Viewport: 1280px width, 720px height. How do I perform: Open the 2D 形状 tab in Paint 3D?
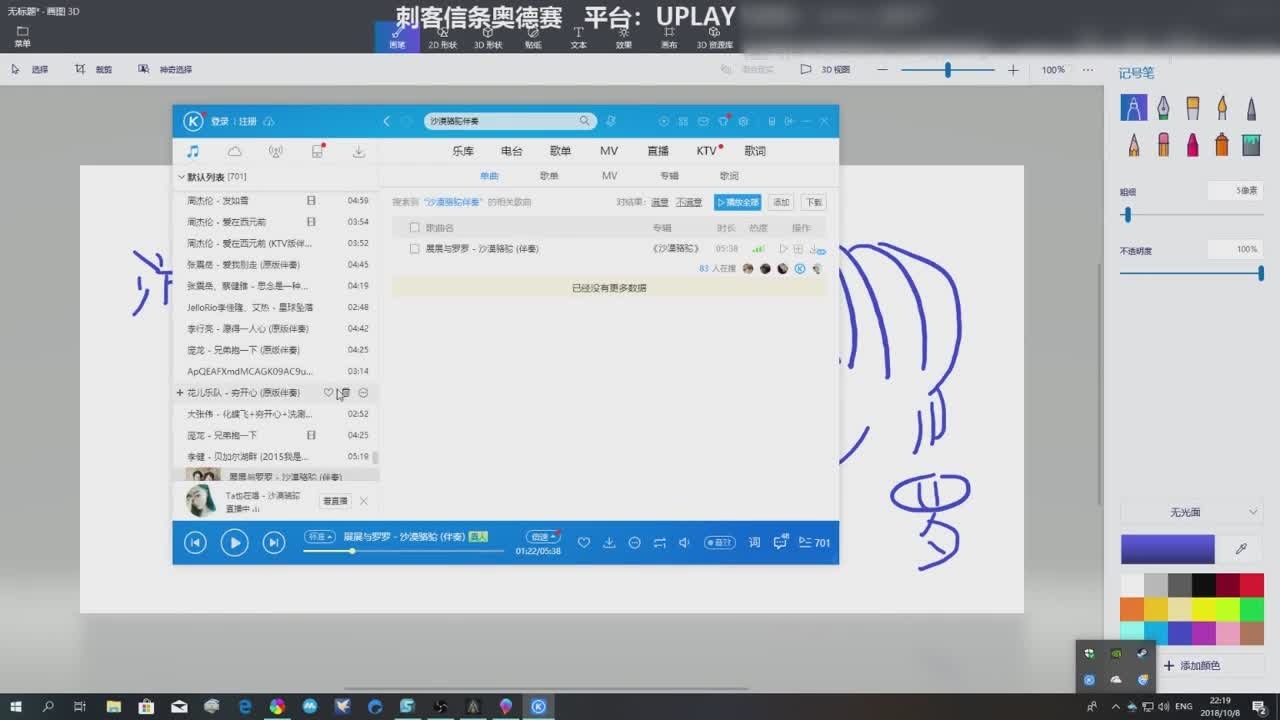(442, 37)
